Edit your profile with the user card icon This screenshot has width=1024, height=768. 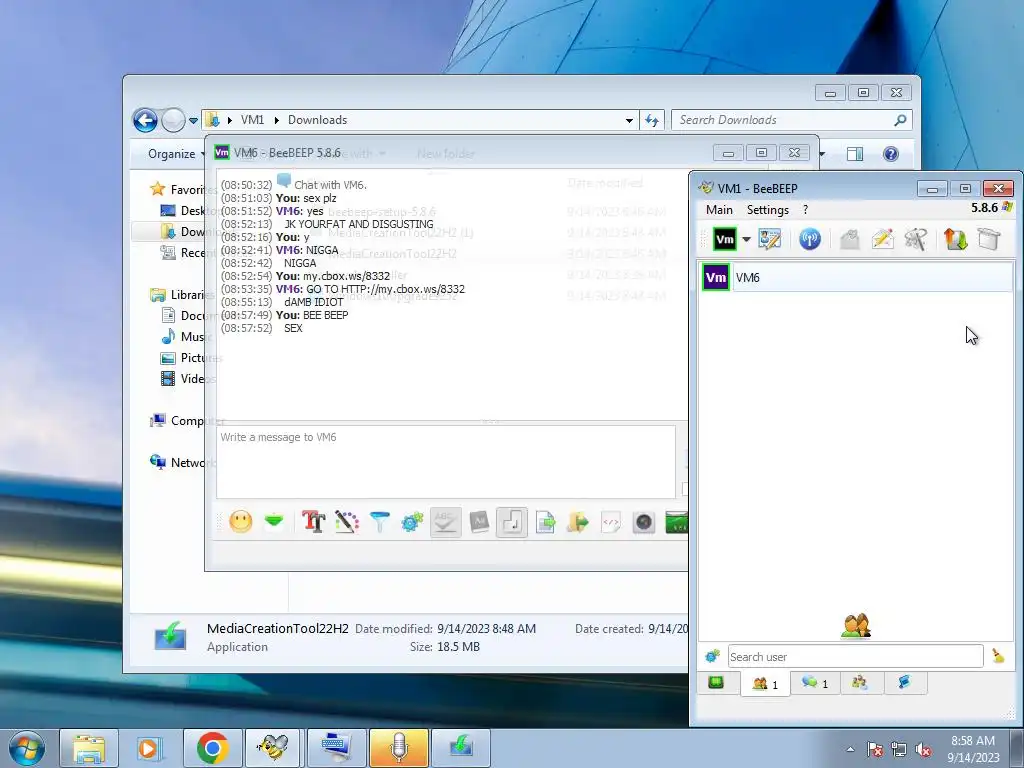(x=770, y=239)
